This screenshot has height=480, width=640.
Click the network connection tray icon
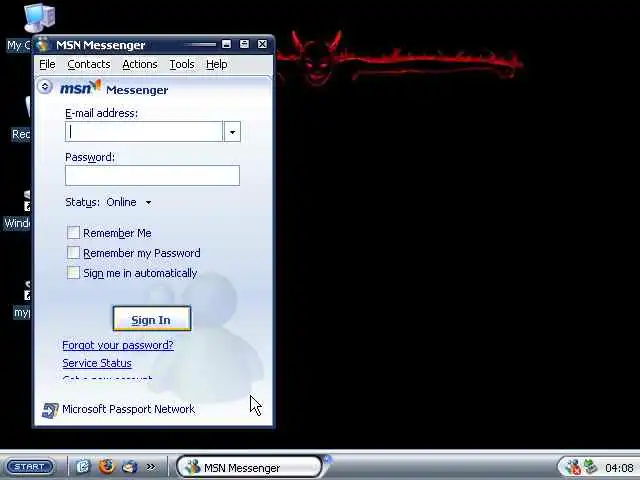(x=590, y=467)
